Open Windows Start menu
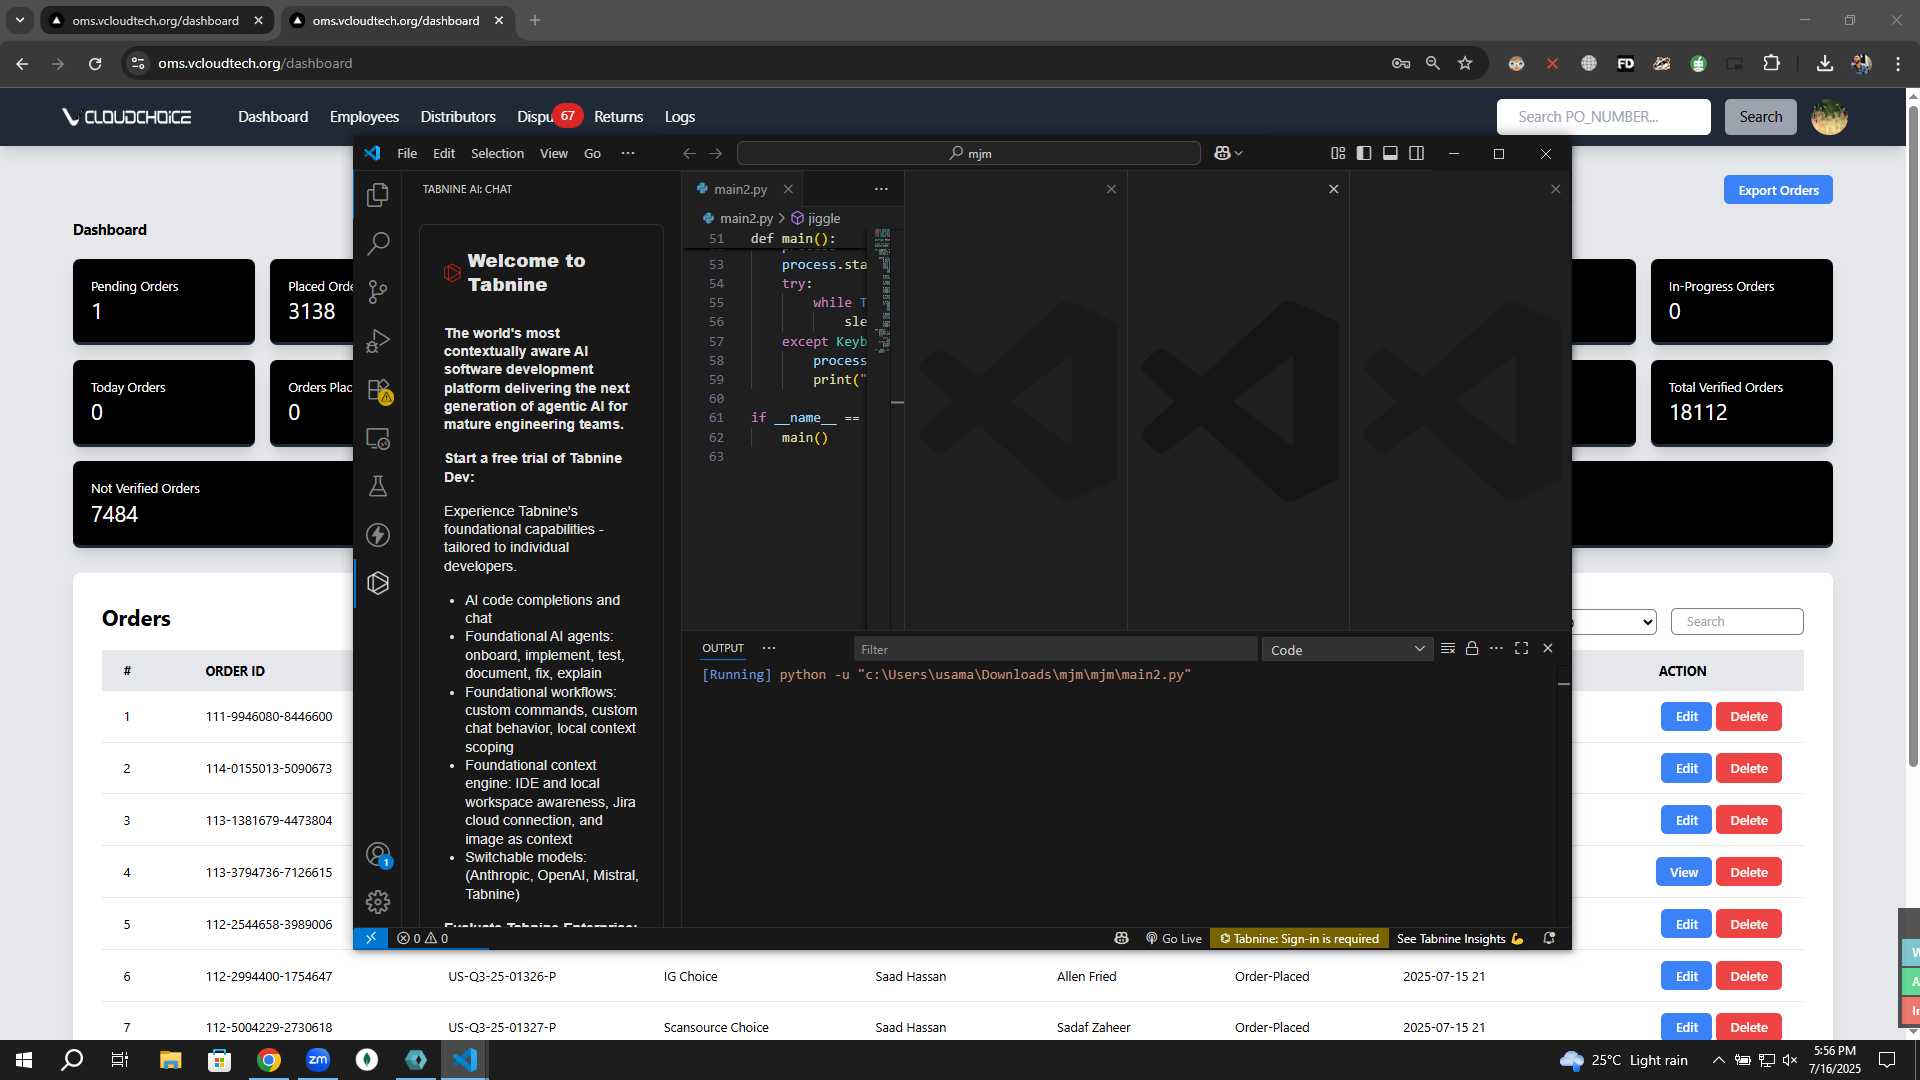This screenshot has height=1080, width=1920. coord(24,1060)
